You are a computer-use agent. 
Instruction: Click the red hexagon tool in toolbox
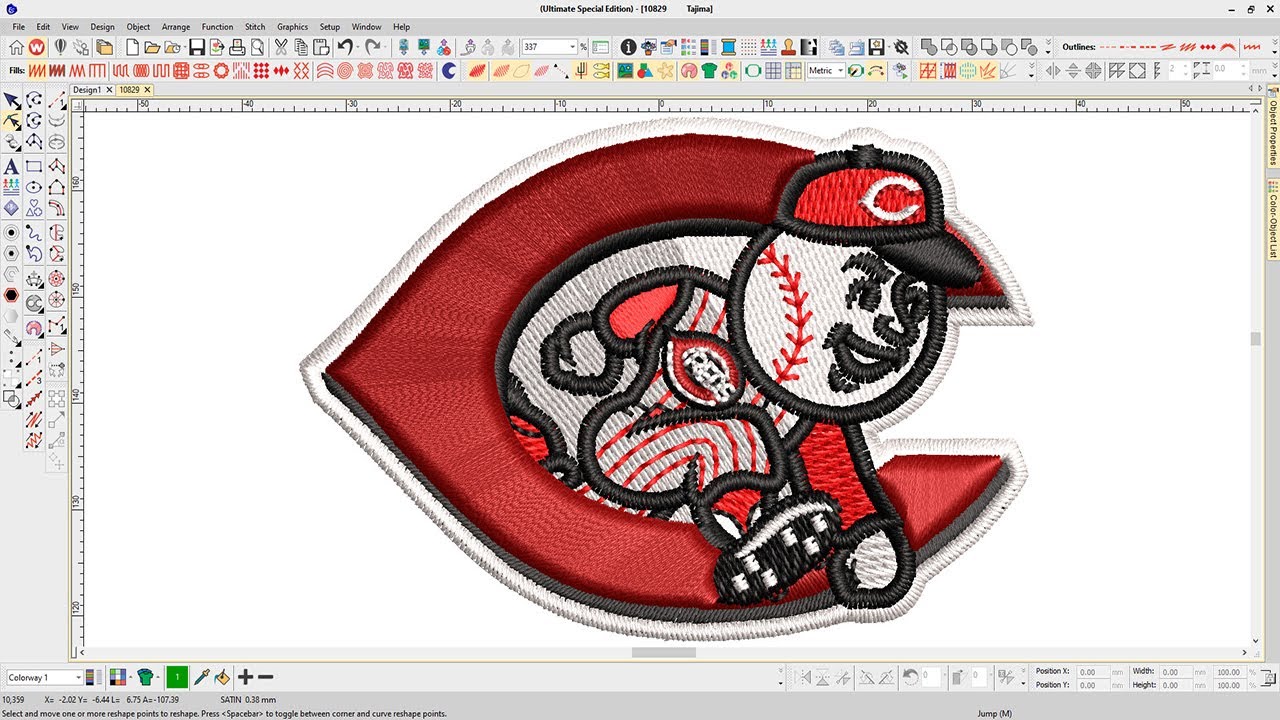11,296
